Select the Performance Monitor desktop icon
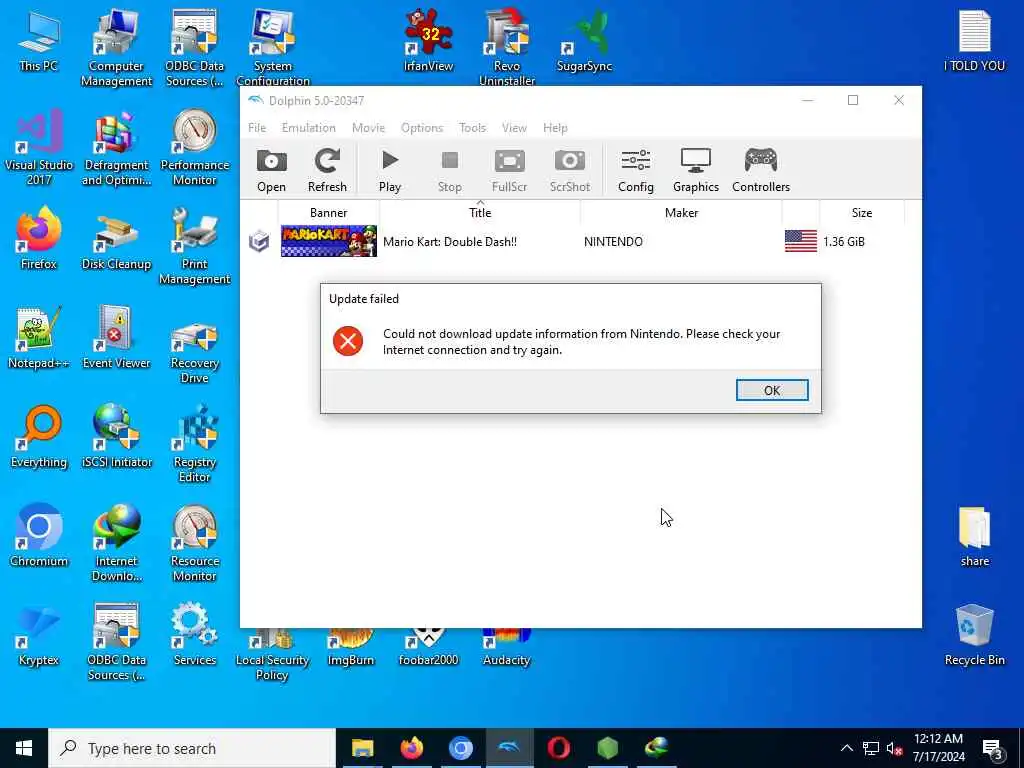Viewport: 1024px width, 768px height. pos(195,148)
